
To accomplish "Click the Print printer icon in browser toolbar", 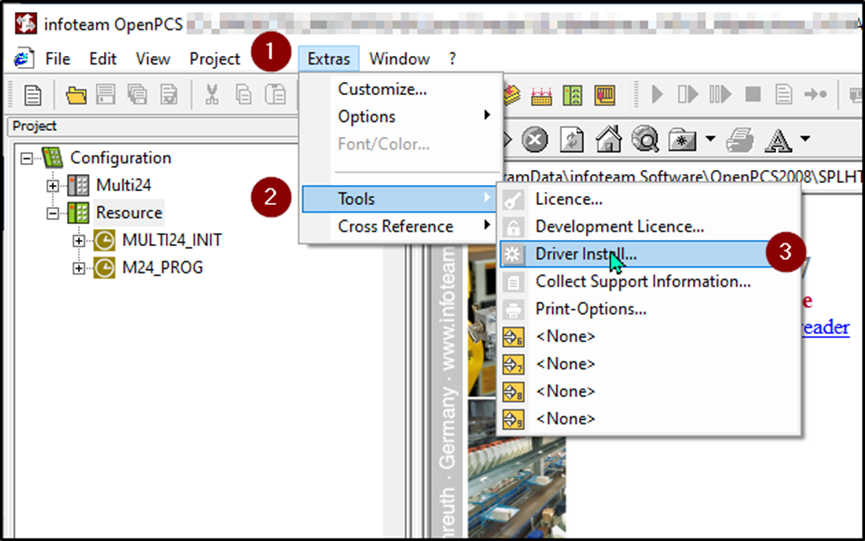I will (740, 139).
